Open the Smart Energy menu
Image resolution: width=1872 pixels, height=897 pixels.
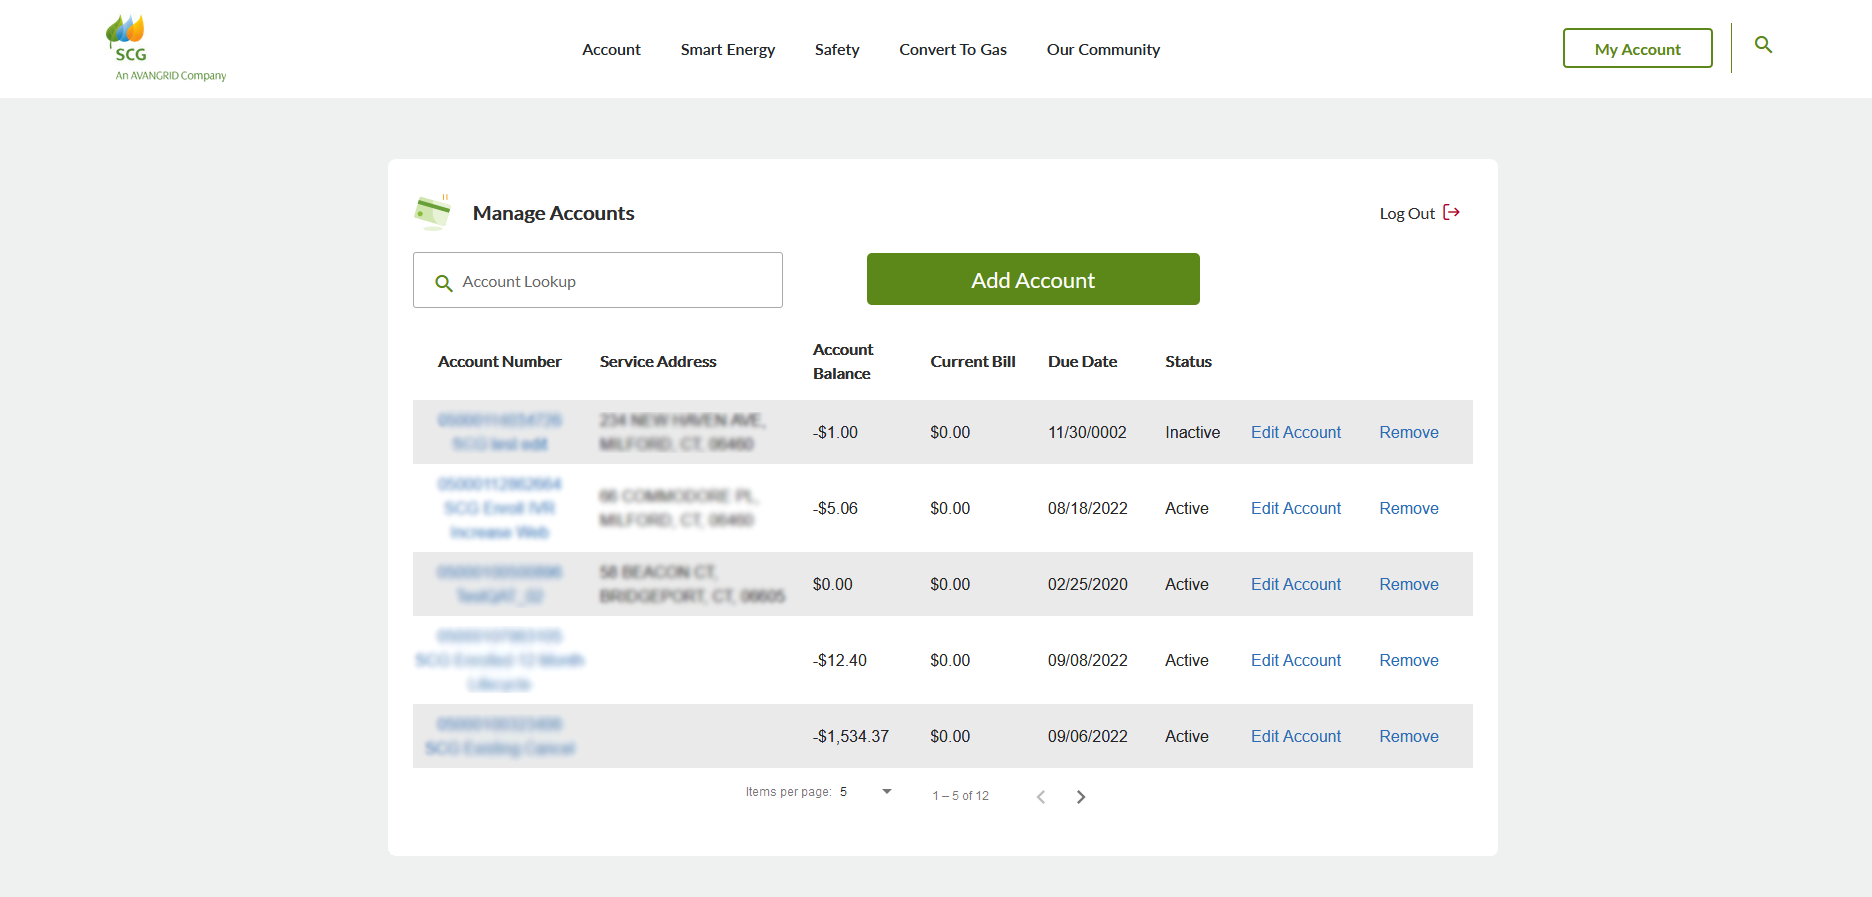click(x=727, y=50)
